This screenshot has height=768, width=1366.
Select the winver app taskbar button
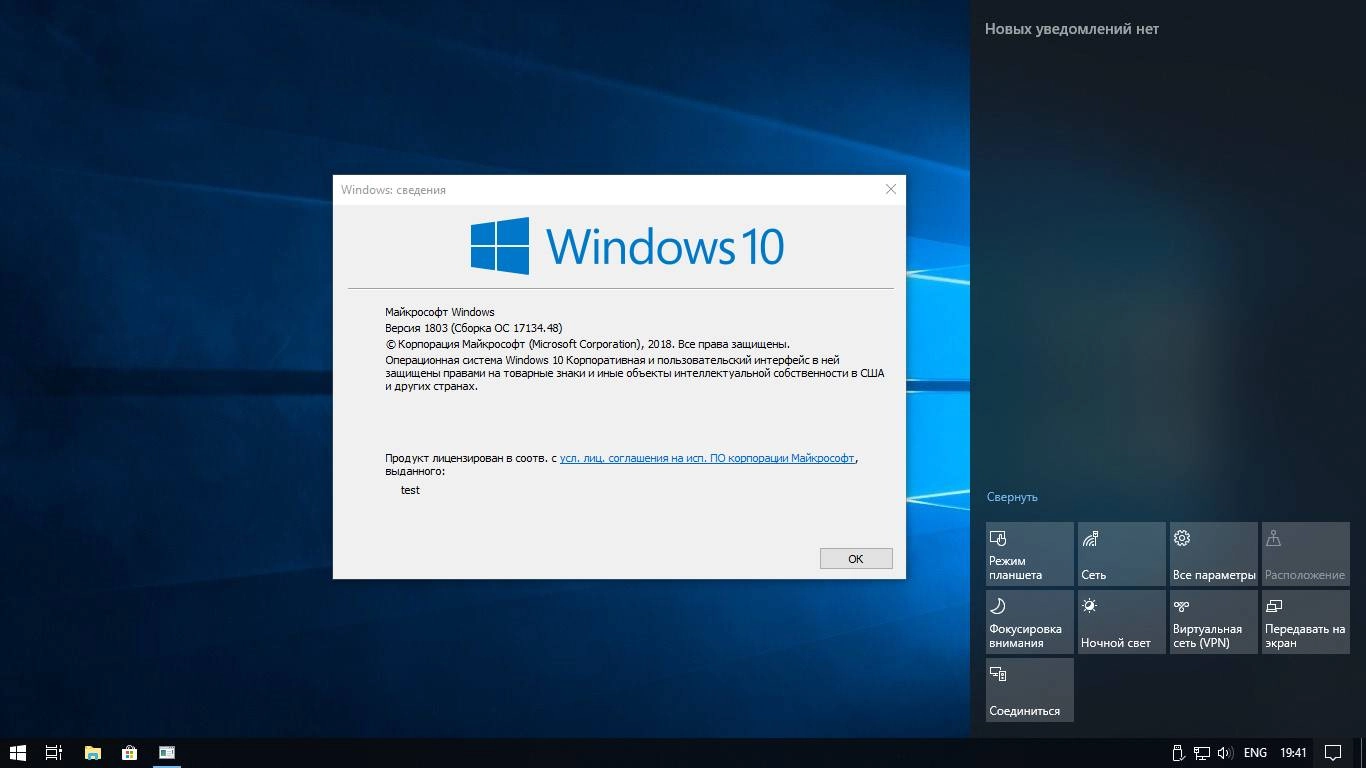point(167,753)
